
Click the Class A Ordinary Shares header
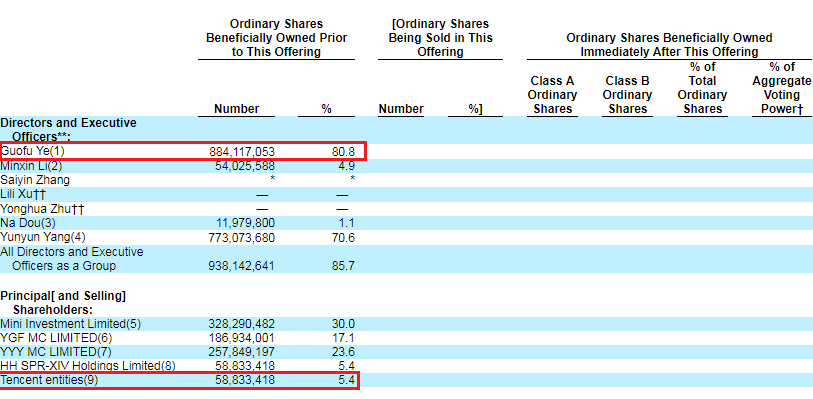(x=552, y=95)
